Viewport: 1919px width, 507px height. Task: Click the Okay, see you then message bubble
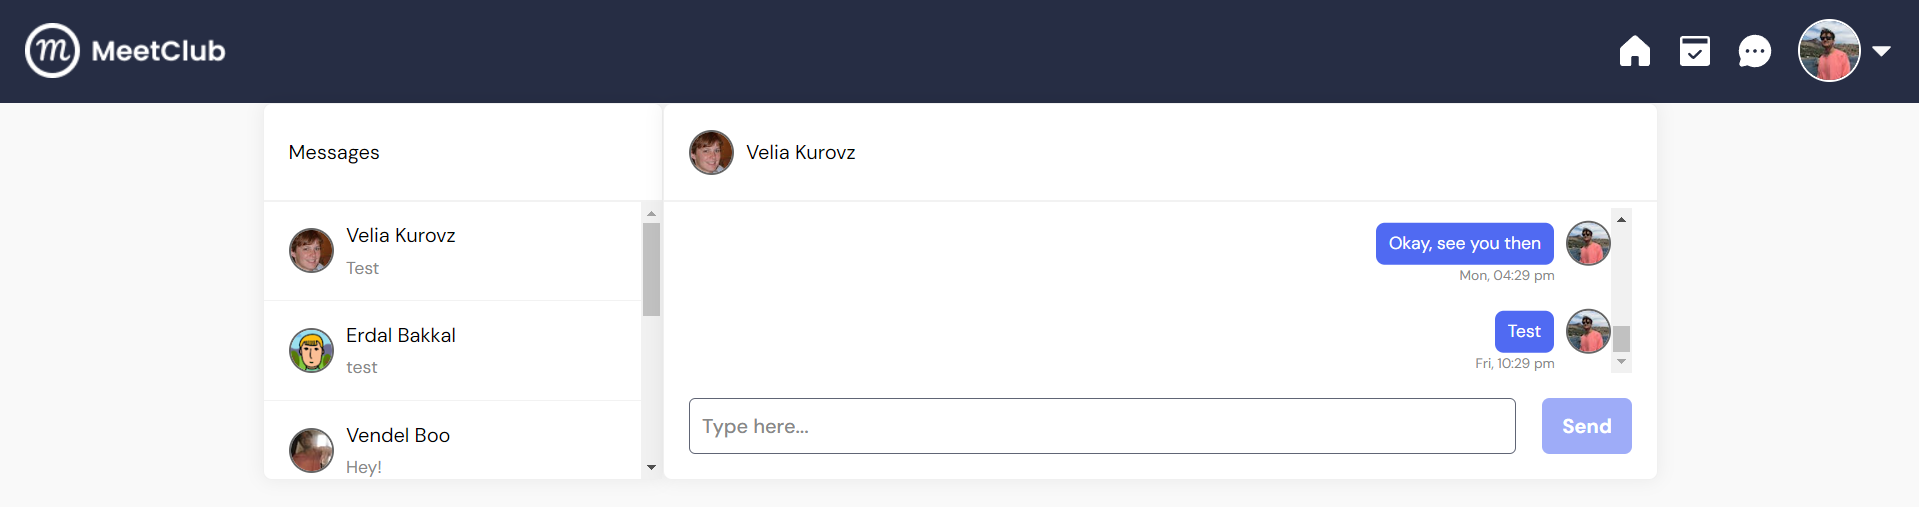tap(1464, 244)
